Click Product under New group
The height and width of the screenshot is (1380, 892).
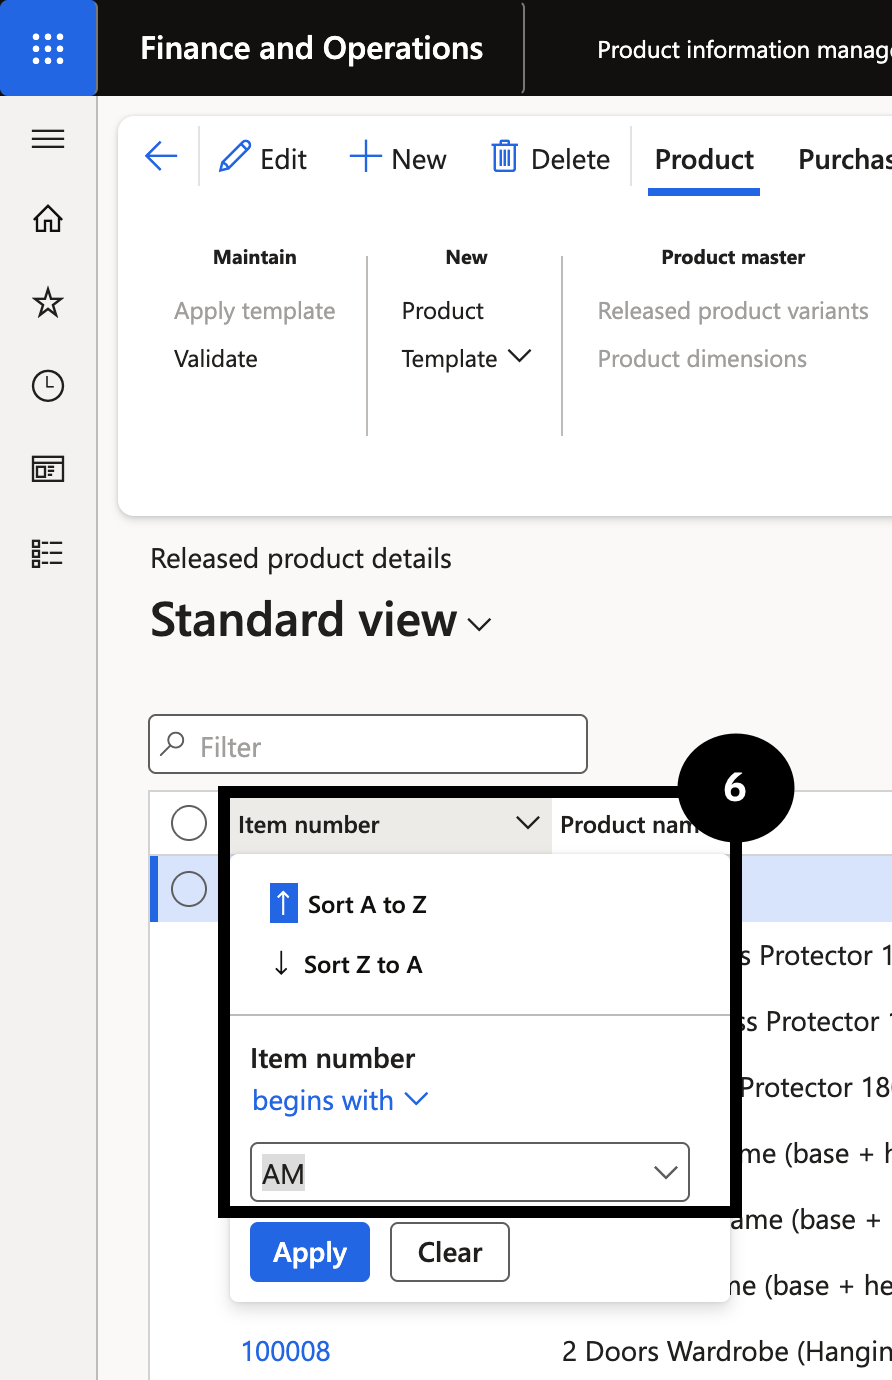click(x=443, y=311)
